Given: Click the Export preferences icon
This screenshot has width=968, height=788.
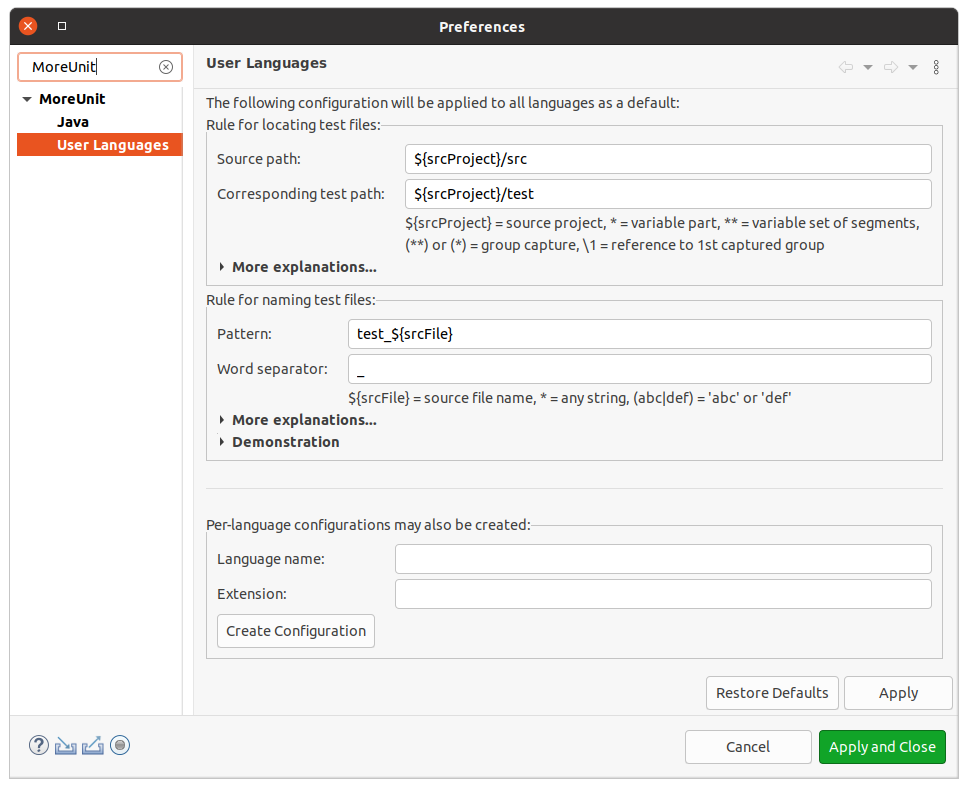Looking at the screenshot, I should point(93,746).
